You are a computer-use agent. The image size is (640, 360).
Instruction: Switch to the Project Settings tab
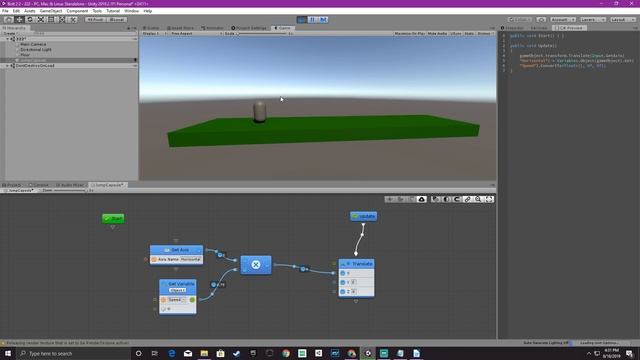[x=249, y=28]
